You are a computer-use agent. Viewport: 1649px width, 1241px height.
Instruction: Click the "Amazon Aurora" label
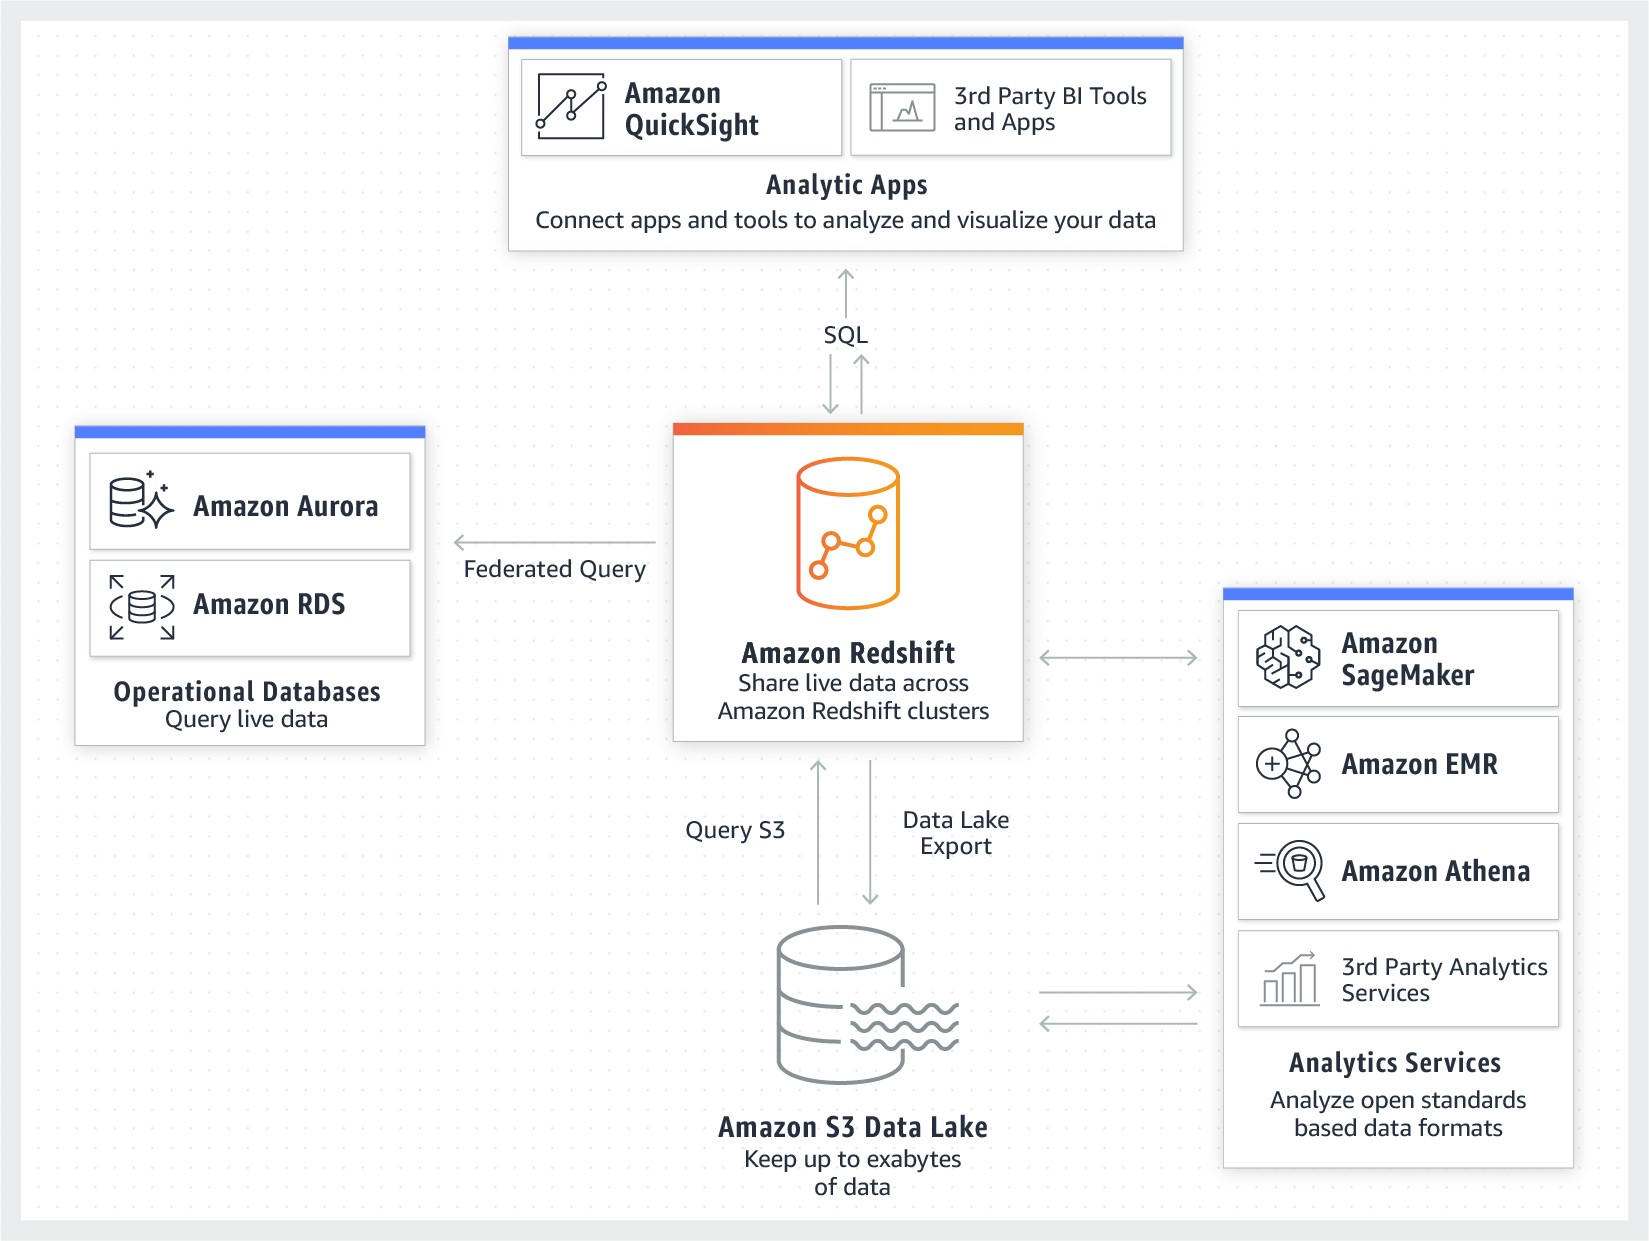coord(285,506)
